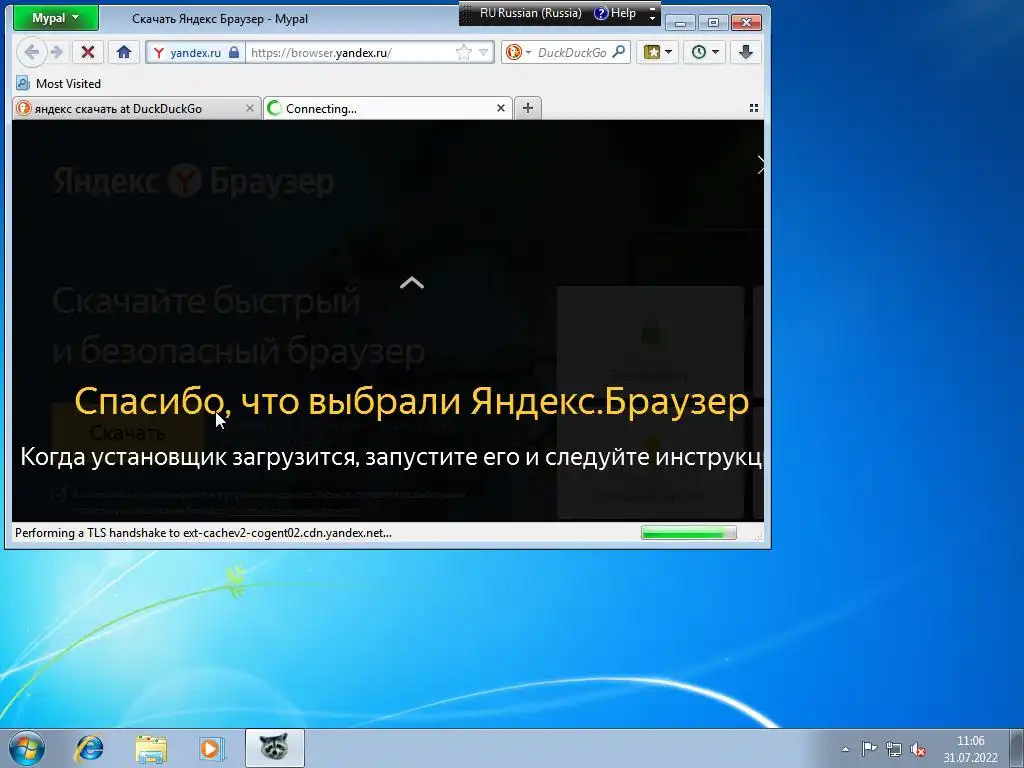Screen dimensions: 1024x768
Task: Go back with the browser back arrow
Action: tap(31, 52)
